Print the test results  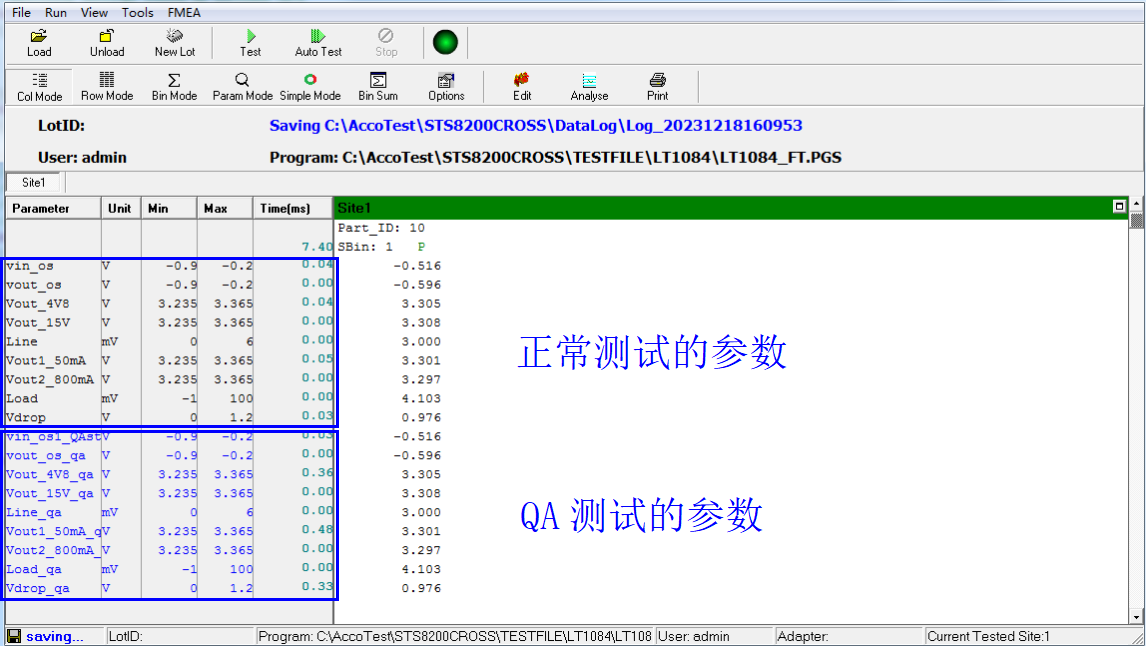pyautogui.click(x=657, y=86)
